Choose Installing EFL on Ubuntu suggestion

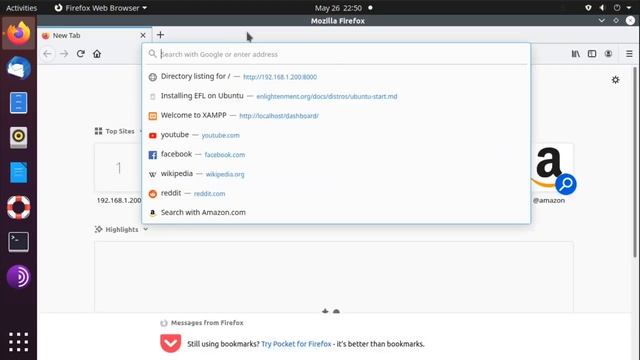[336, 96]
